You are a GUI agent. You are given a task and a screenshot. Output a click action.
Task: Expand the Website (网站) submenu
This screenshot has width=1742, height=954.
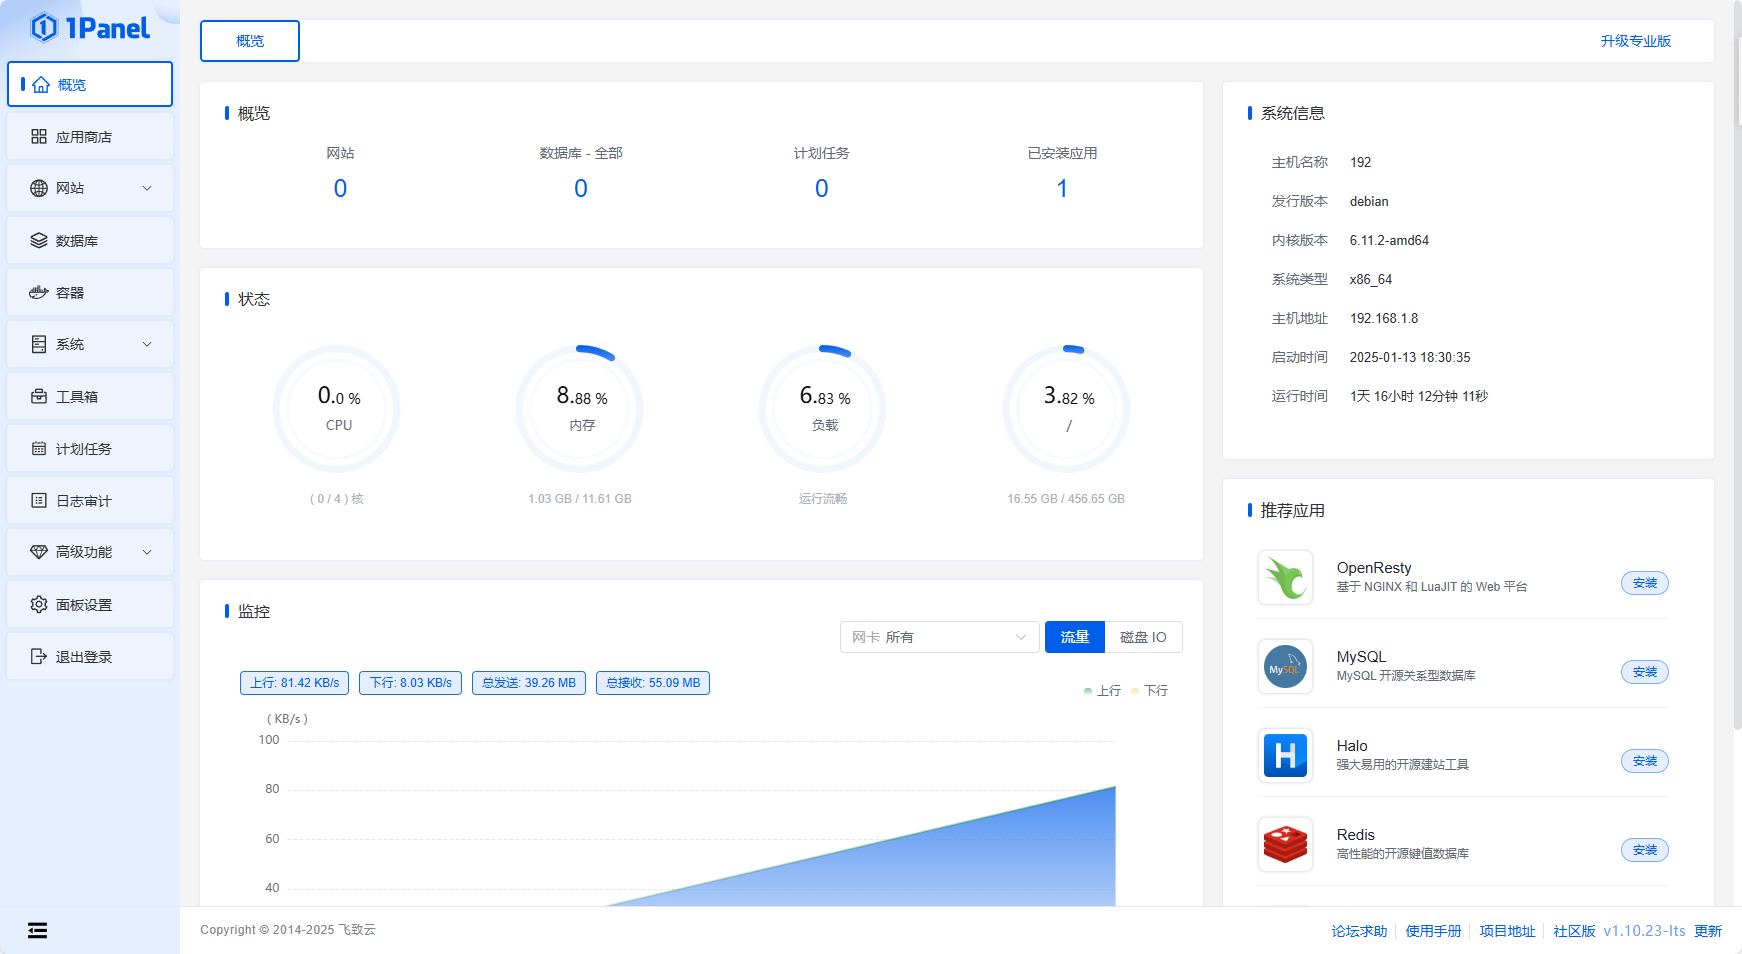(x=147, y=188)
